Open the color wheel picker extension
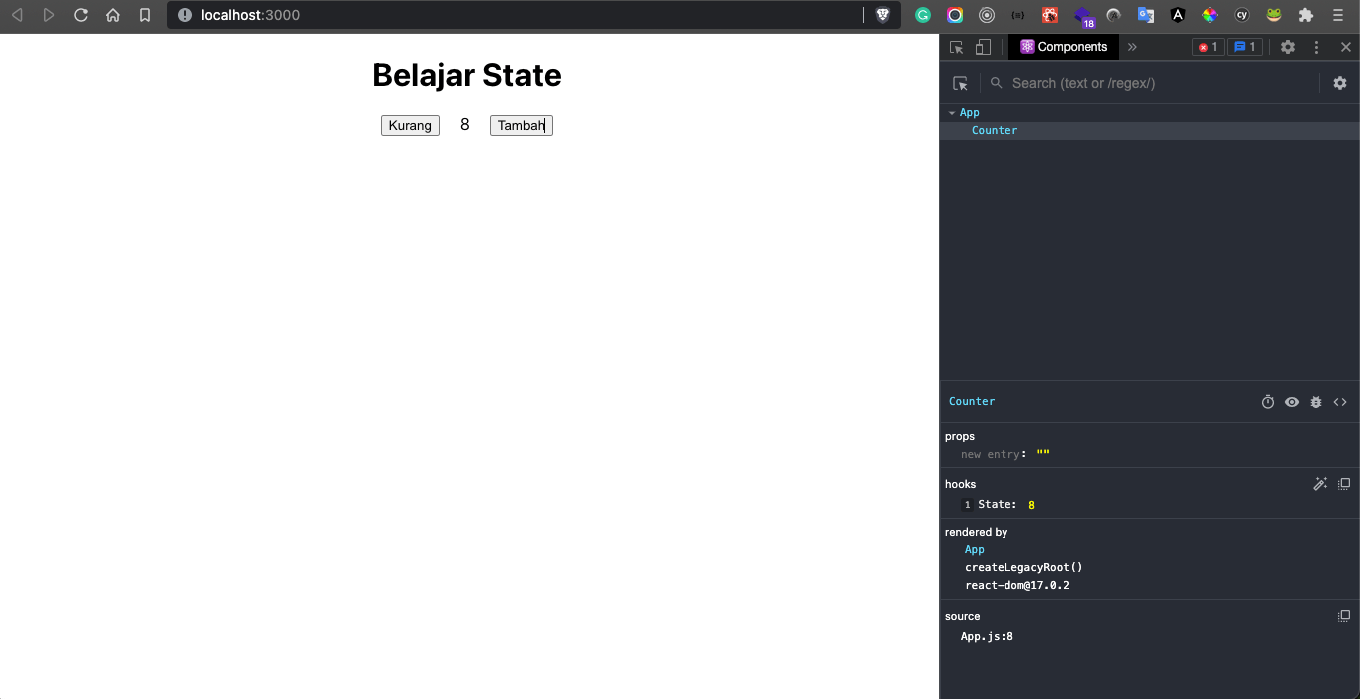 (1210, 15)
